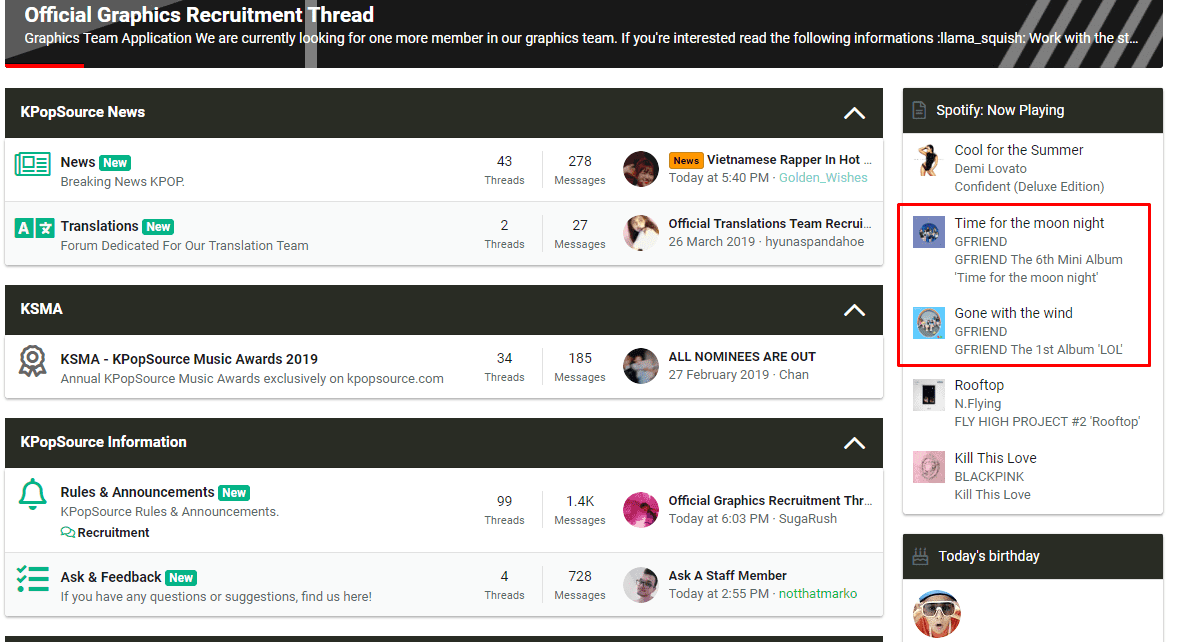Click Time for the moon night album art
The height and width of the screenshot is (642, 1183).
click(929, 232)
